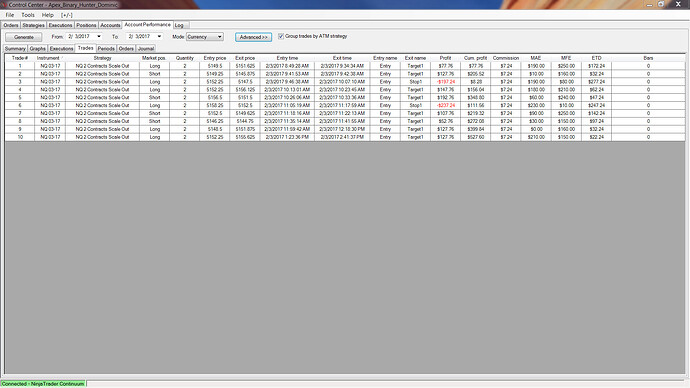The height and width of the screenshot is (388, 690).
Task: Sort by Trade-# column header
Action: click(20, 58)
